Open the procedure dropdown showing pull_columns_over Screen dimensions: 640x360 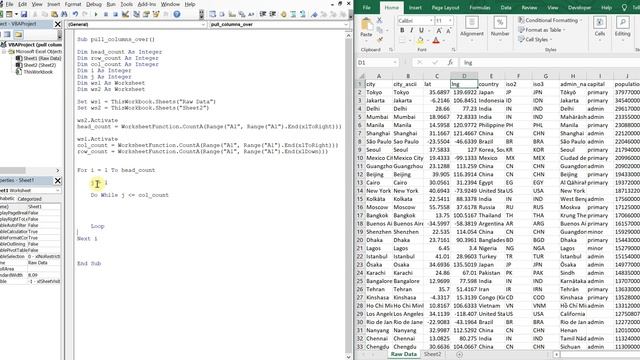click(345, 24)
